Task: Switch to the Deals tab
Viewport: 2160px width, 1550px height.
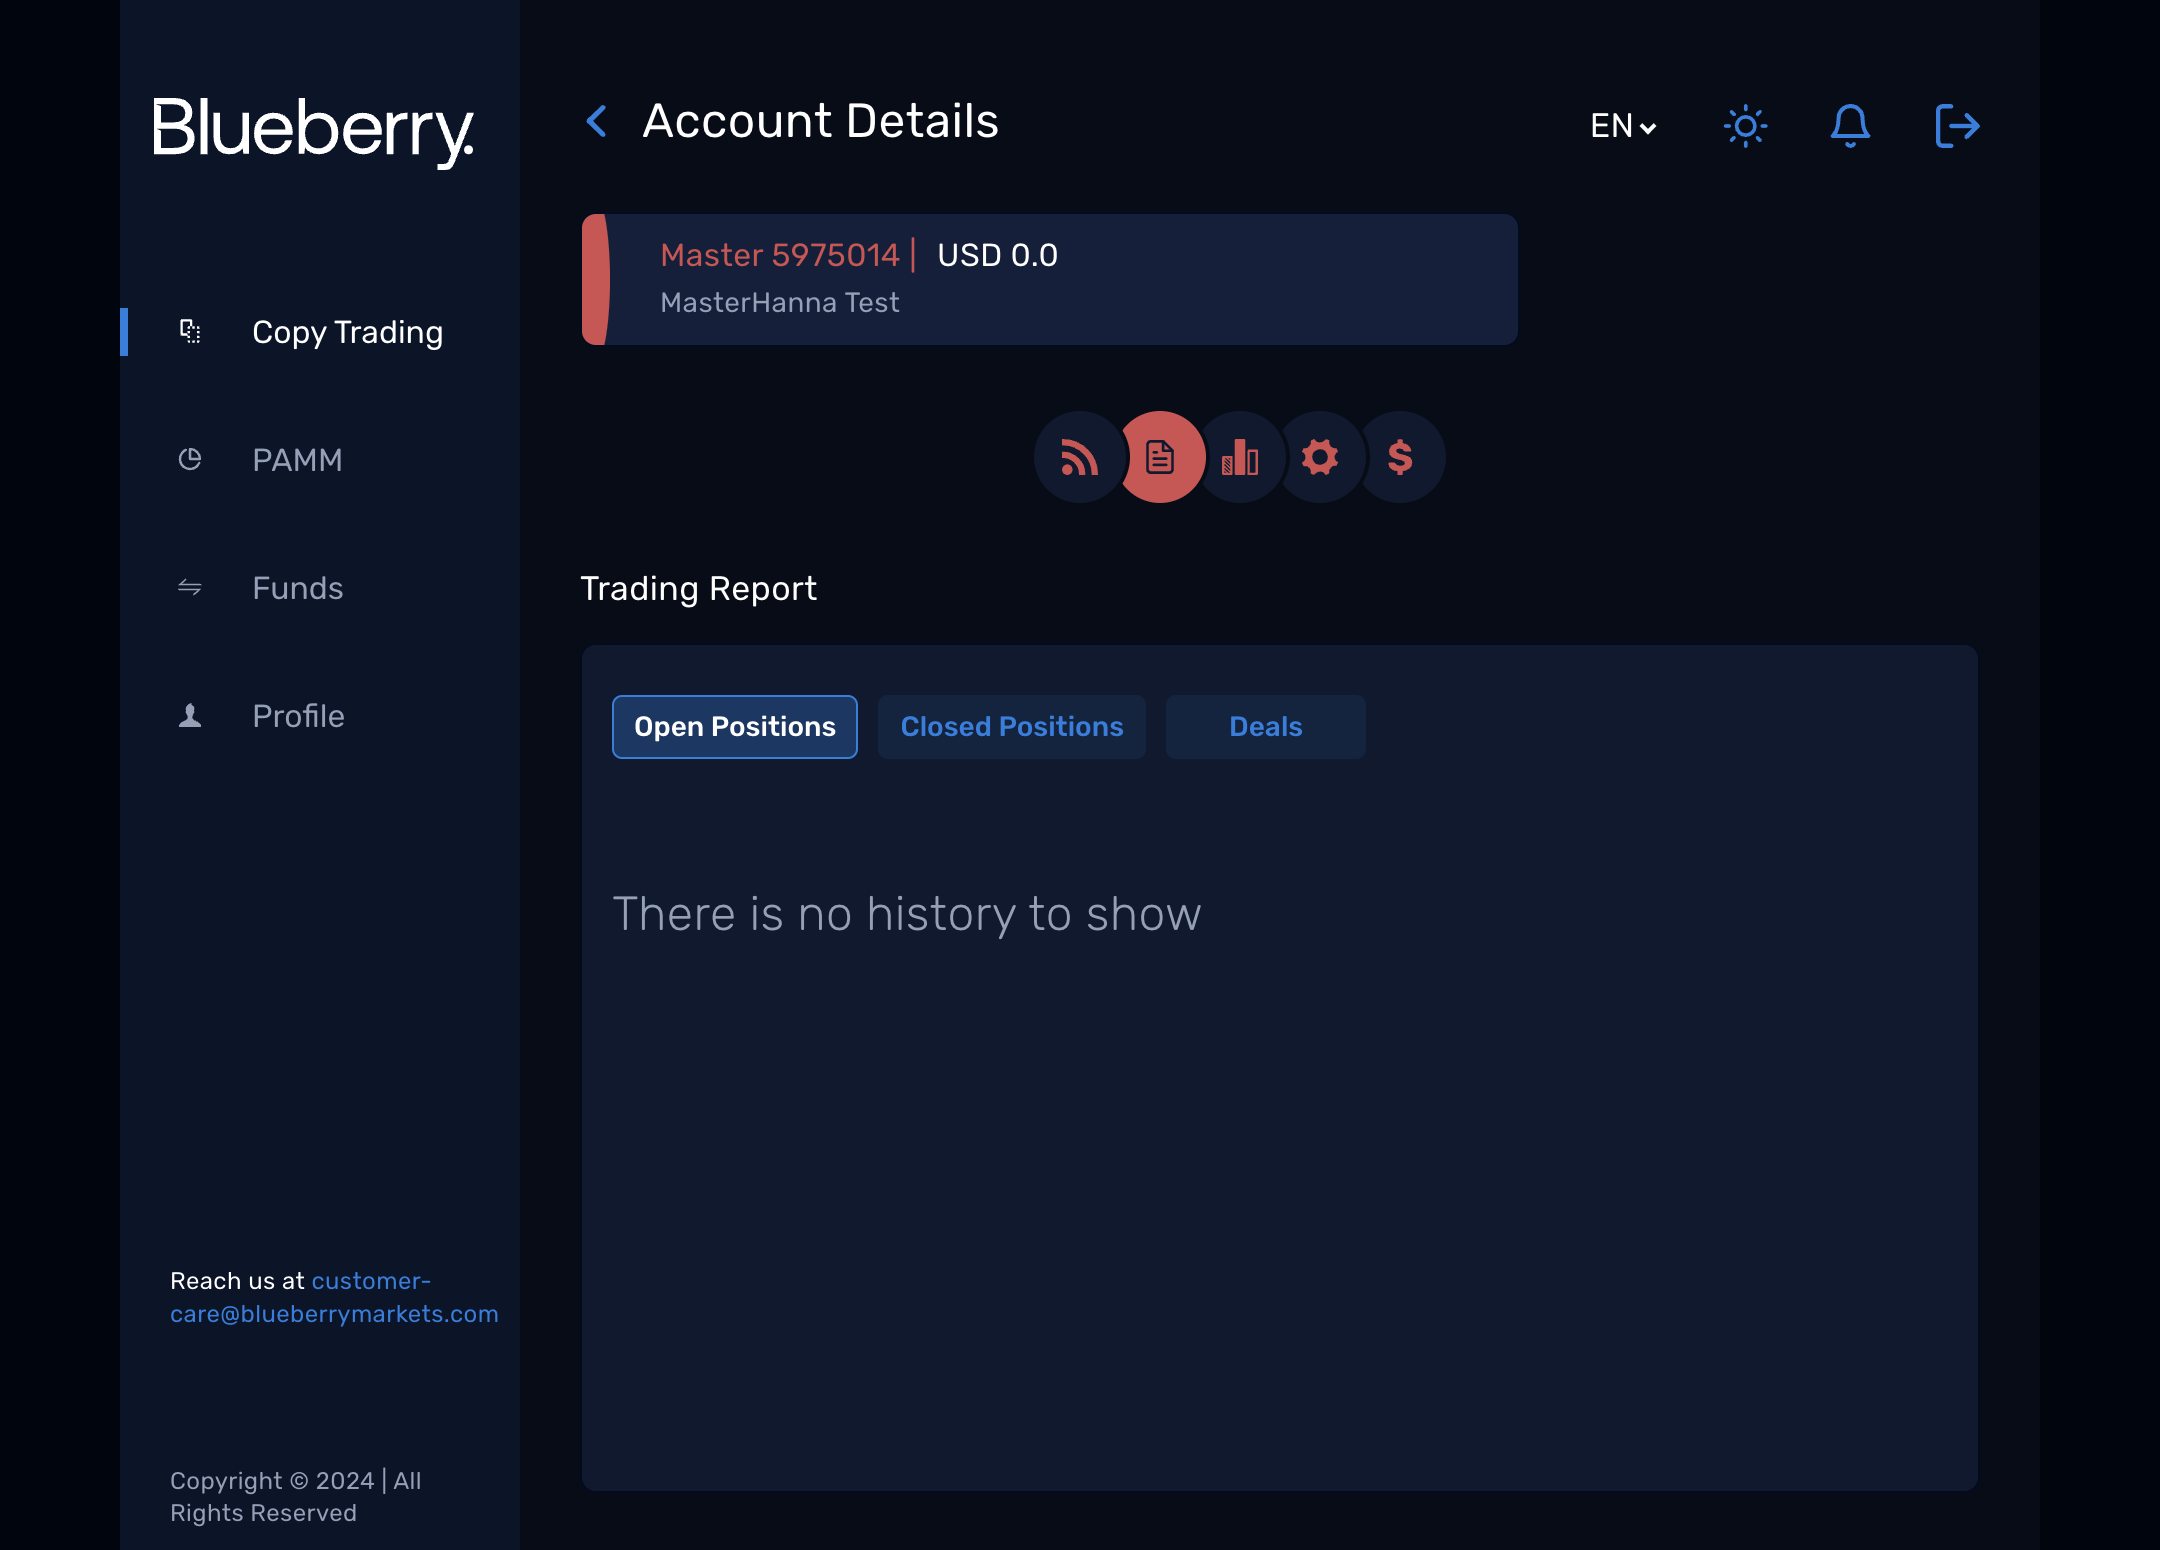Action: click(x=1266, y=727)
